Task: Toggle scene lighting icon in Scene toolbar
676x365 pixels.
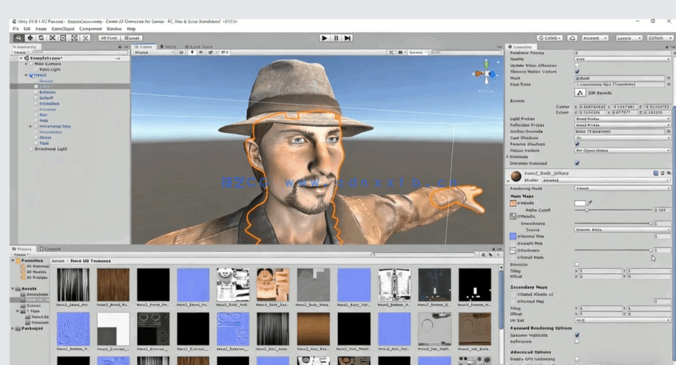Action: click(x=192, y=52)
